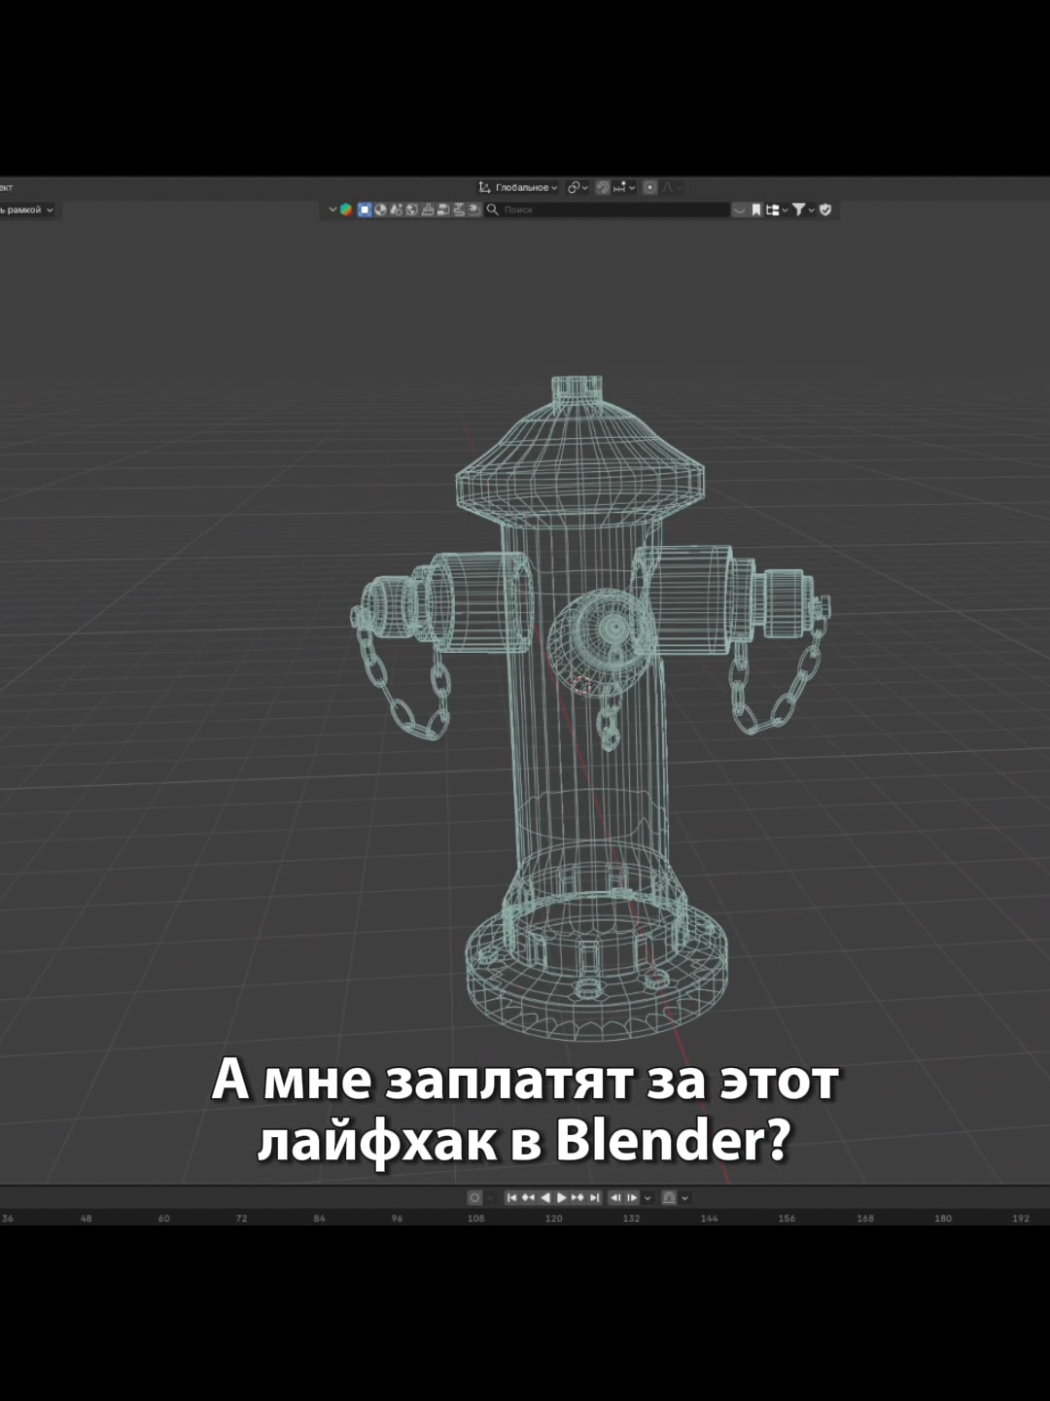Open the funnel filter dropdown
Viewport: 1050px width, 1401px height.
(802, 210)
